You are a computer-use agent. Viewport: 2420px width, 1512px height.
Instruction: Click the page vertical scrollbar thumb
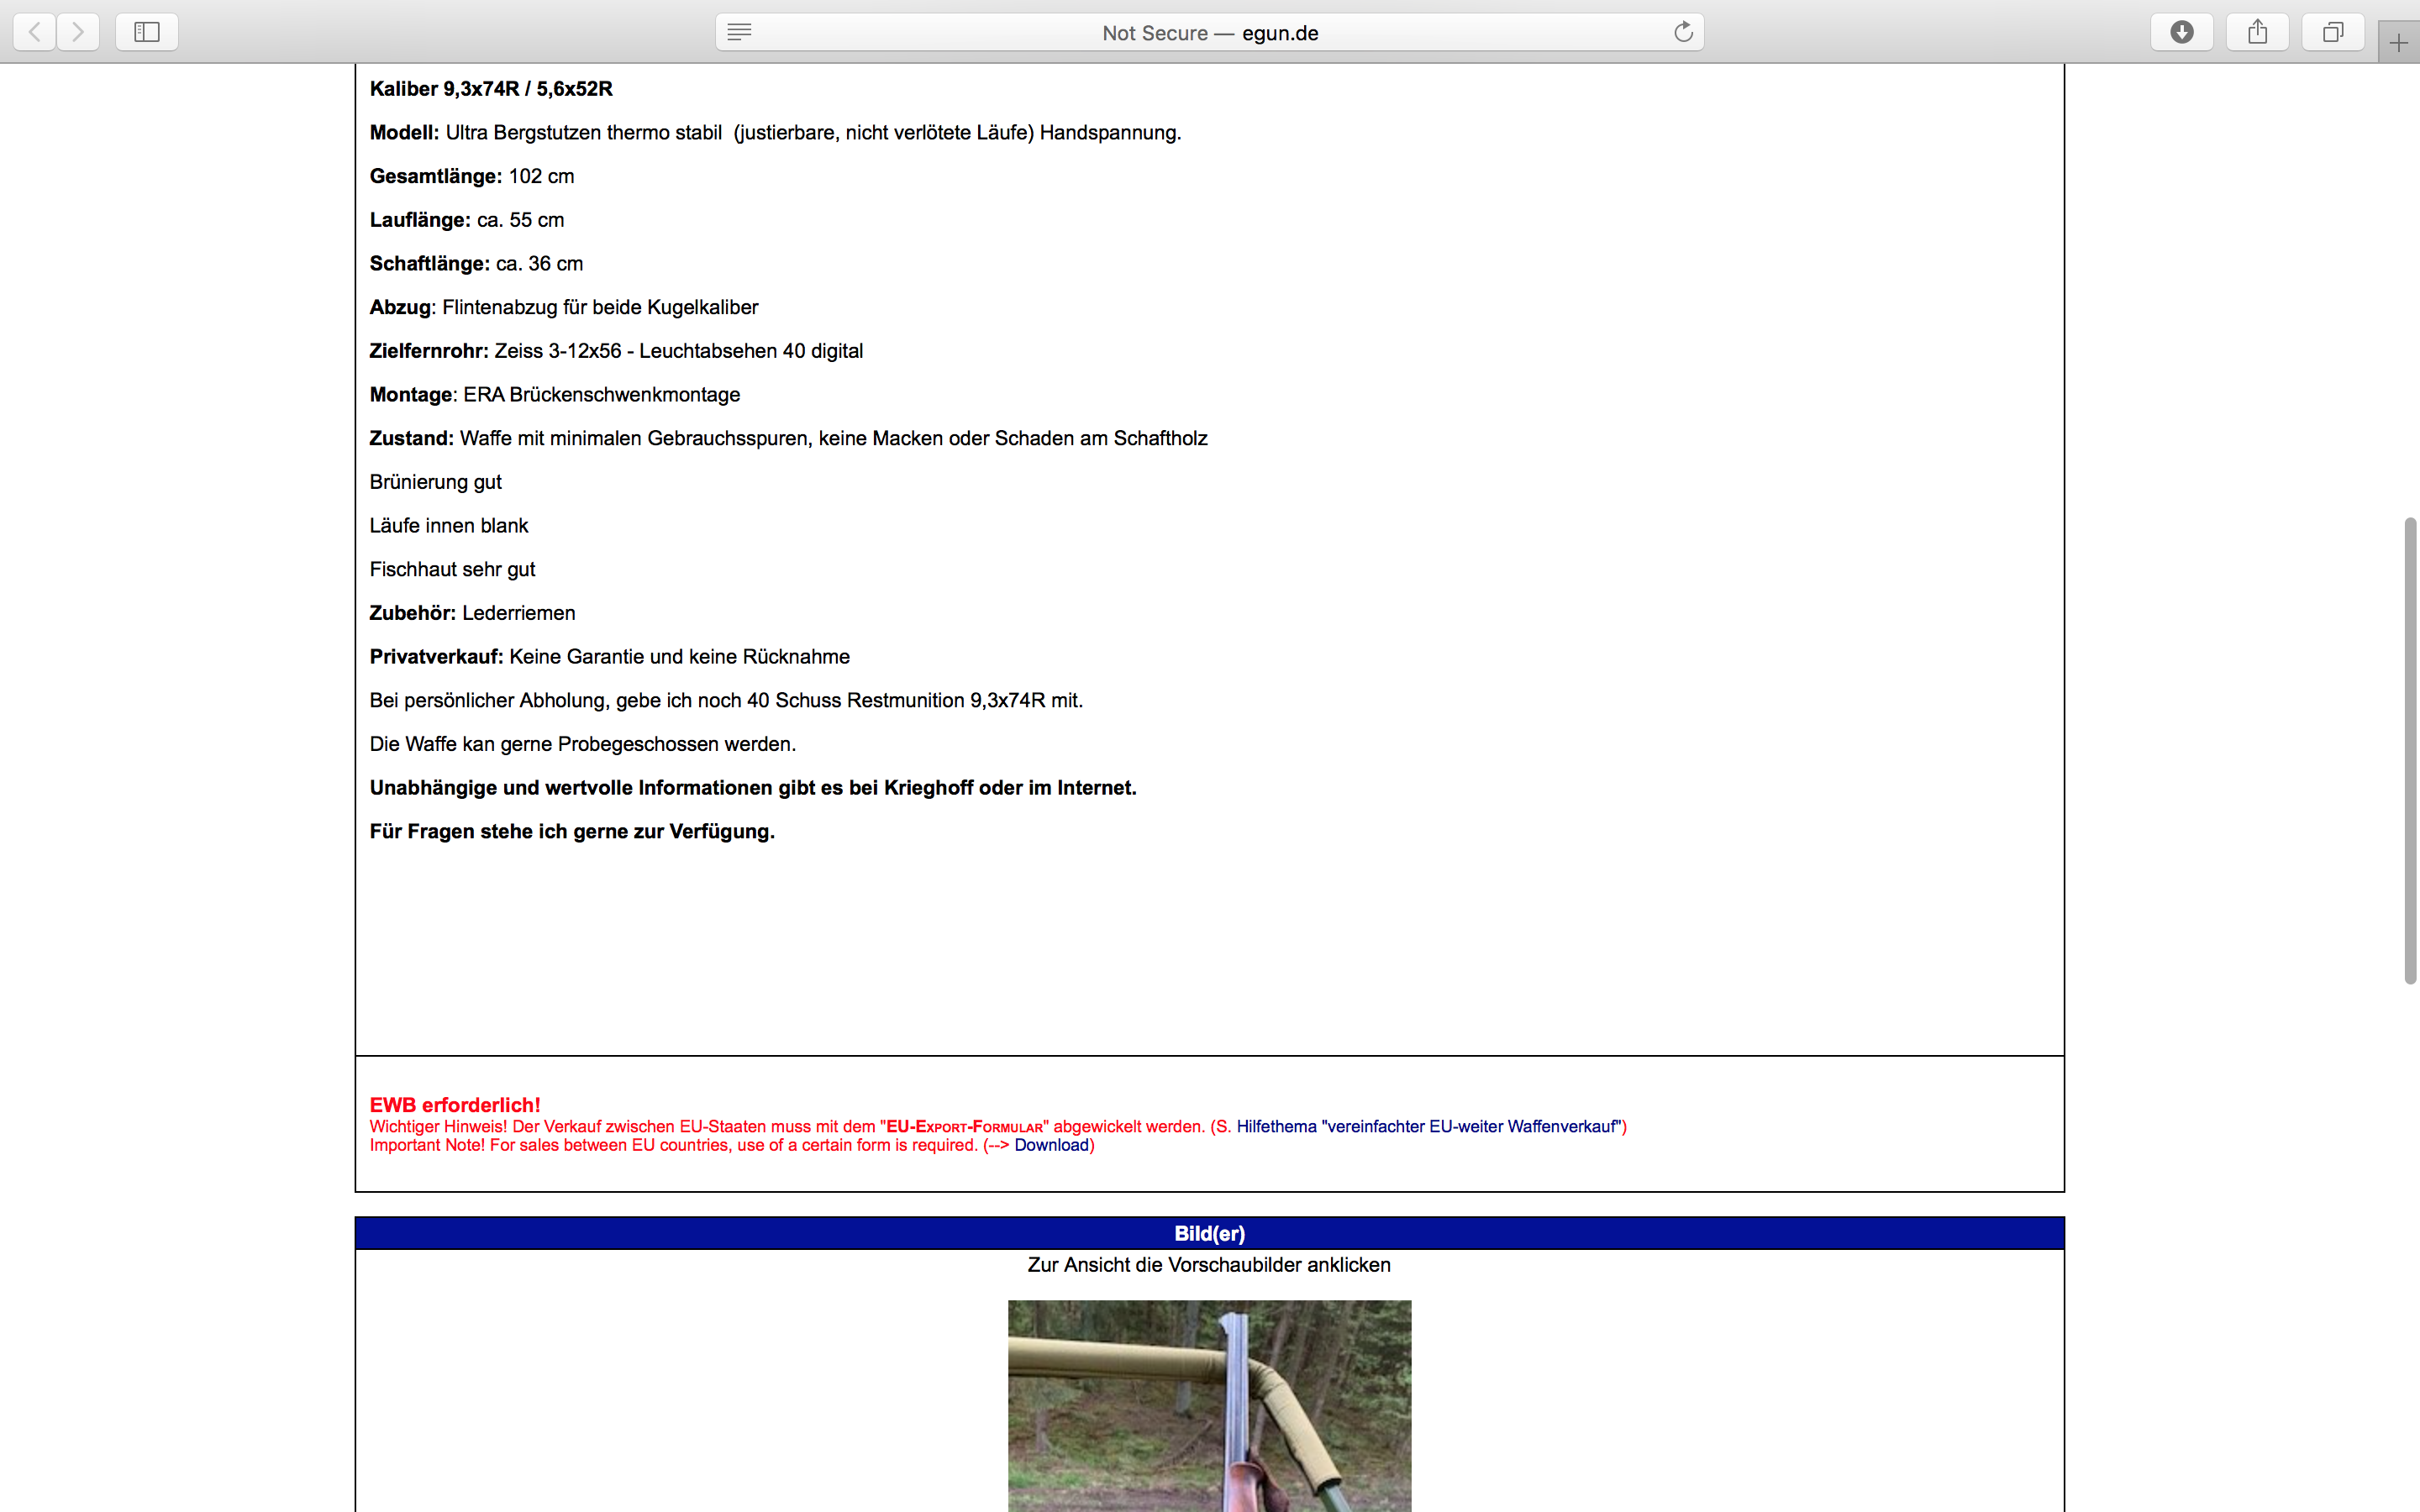point(2410,750)
